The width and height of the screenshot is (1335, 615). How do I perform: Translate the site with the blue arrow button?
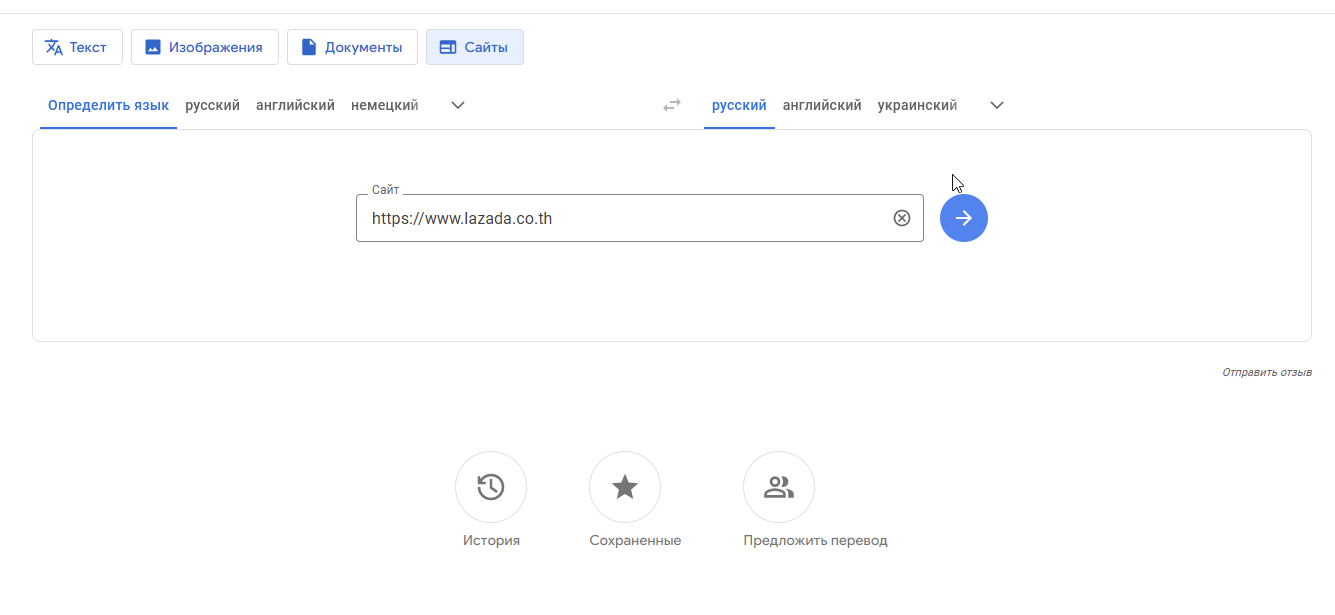964,218
